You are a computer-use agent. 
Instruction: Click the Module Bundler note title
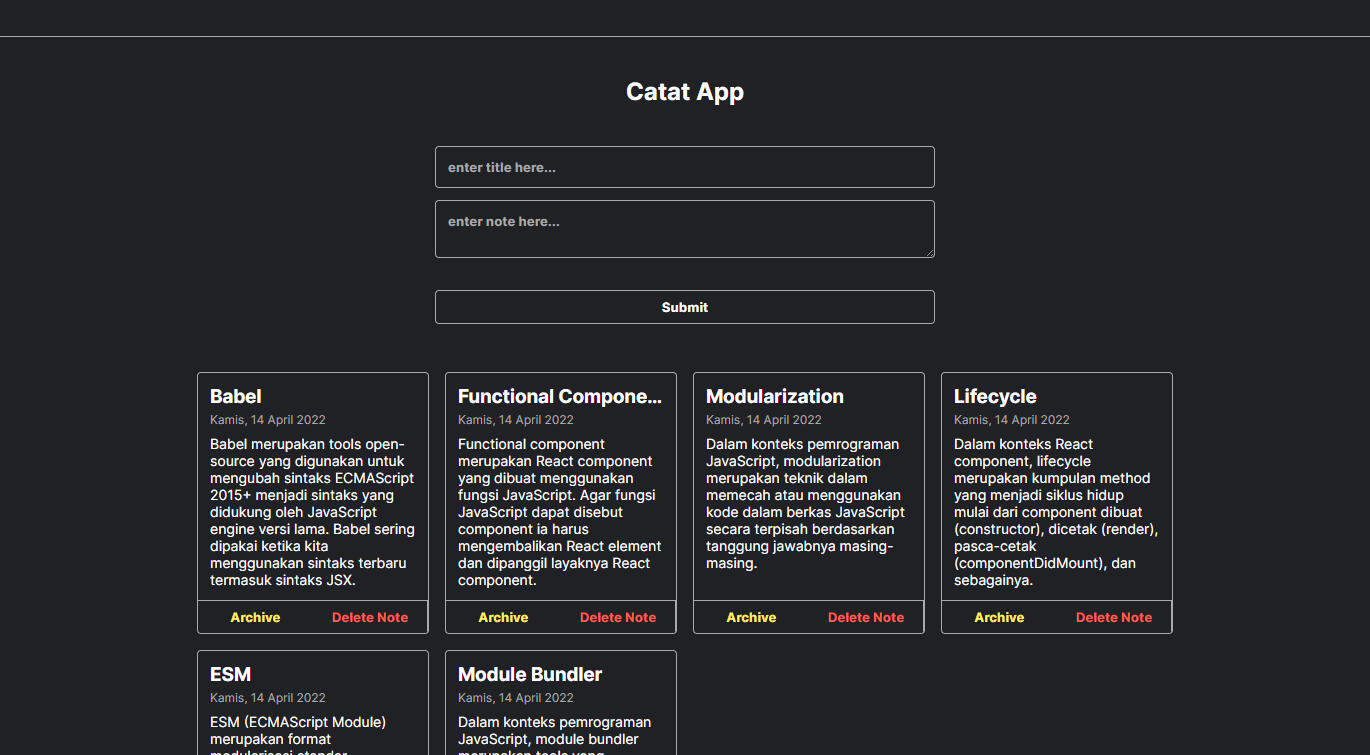pyautogui.click(x=529, y=674)
